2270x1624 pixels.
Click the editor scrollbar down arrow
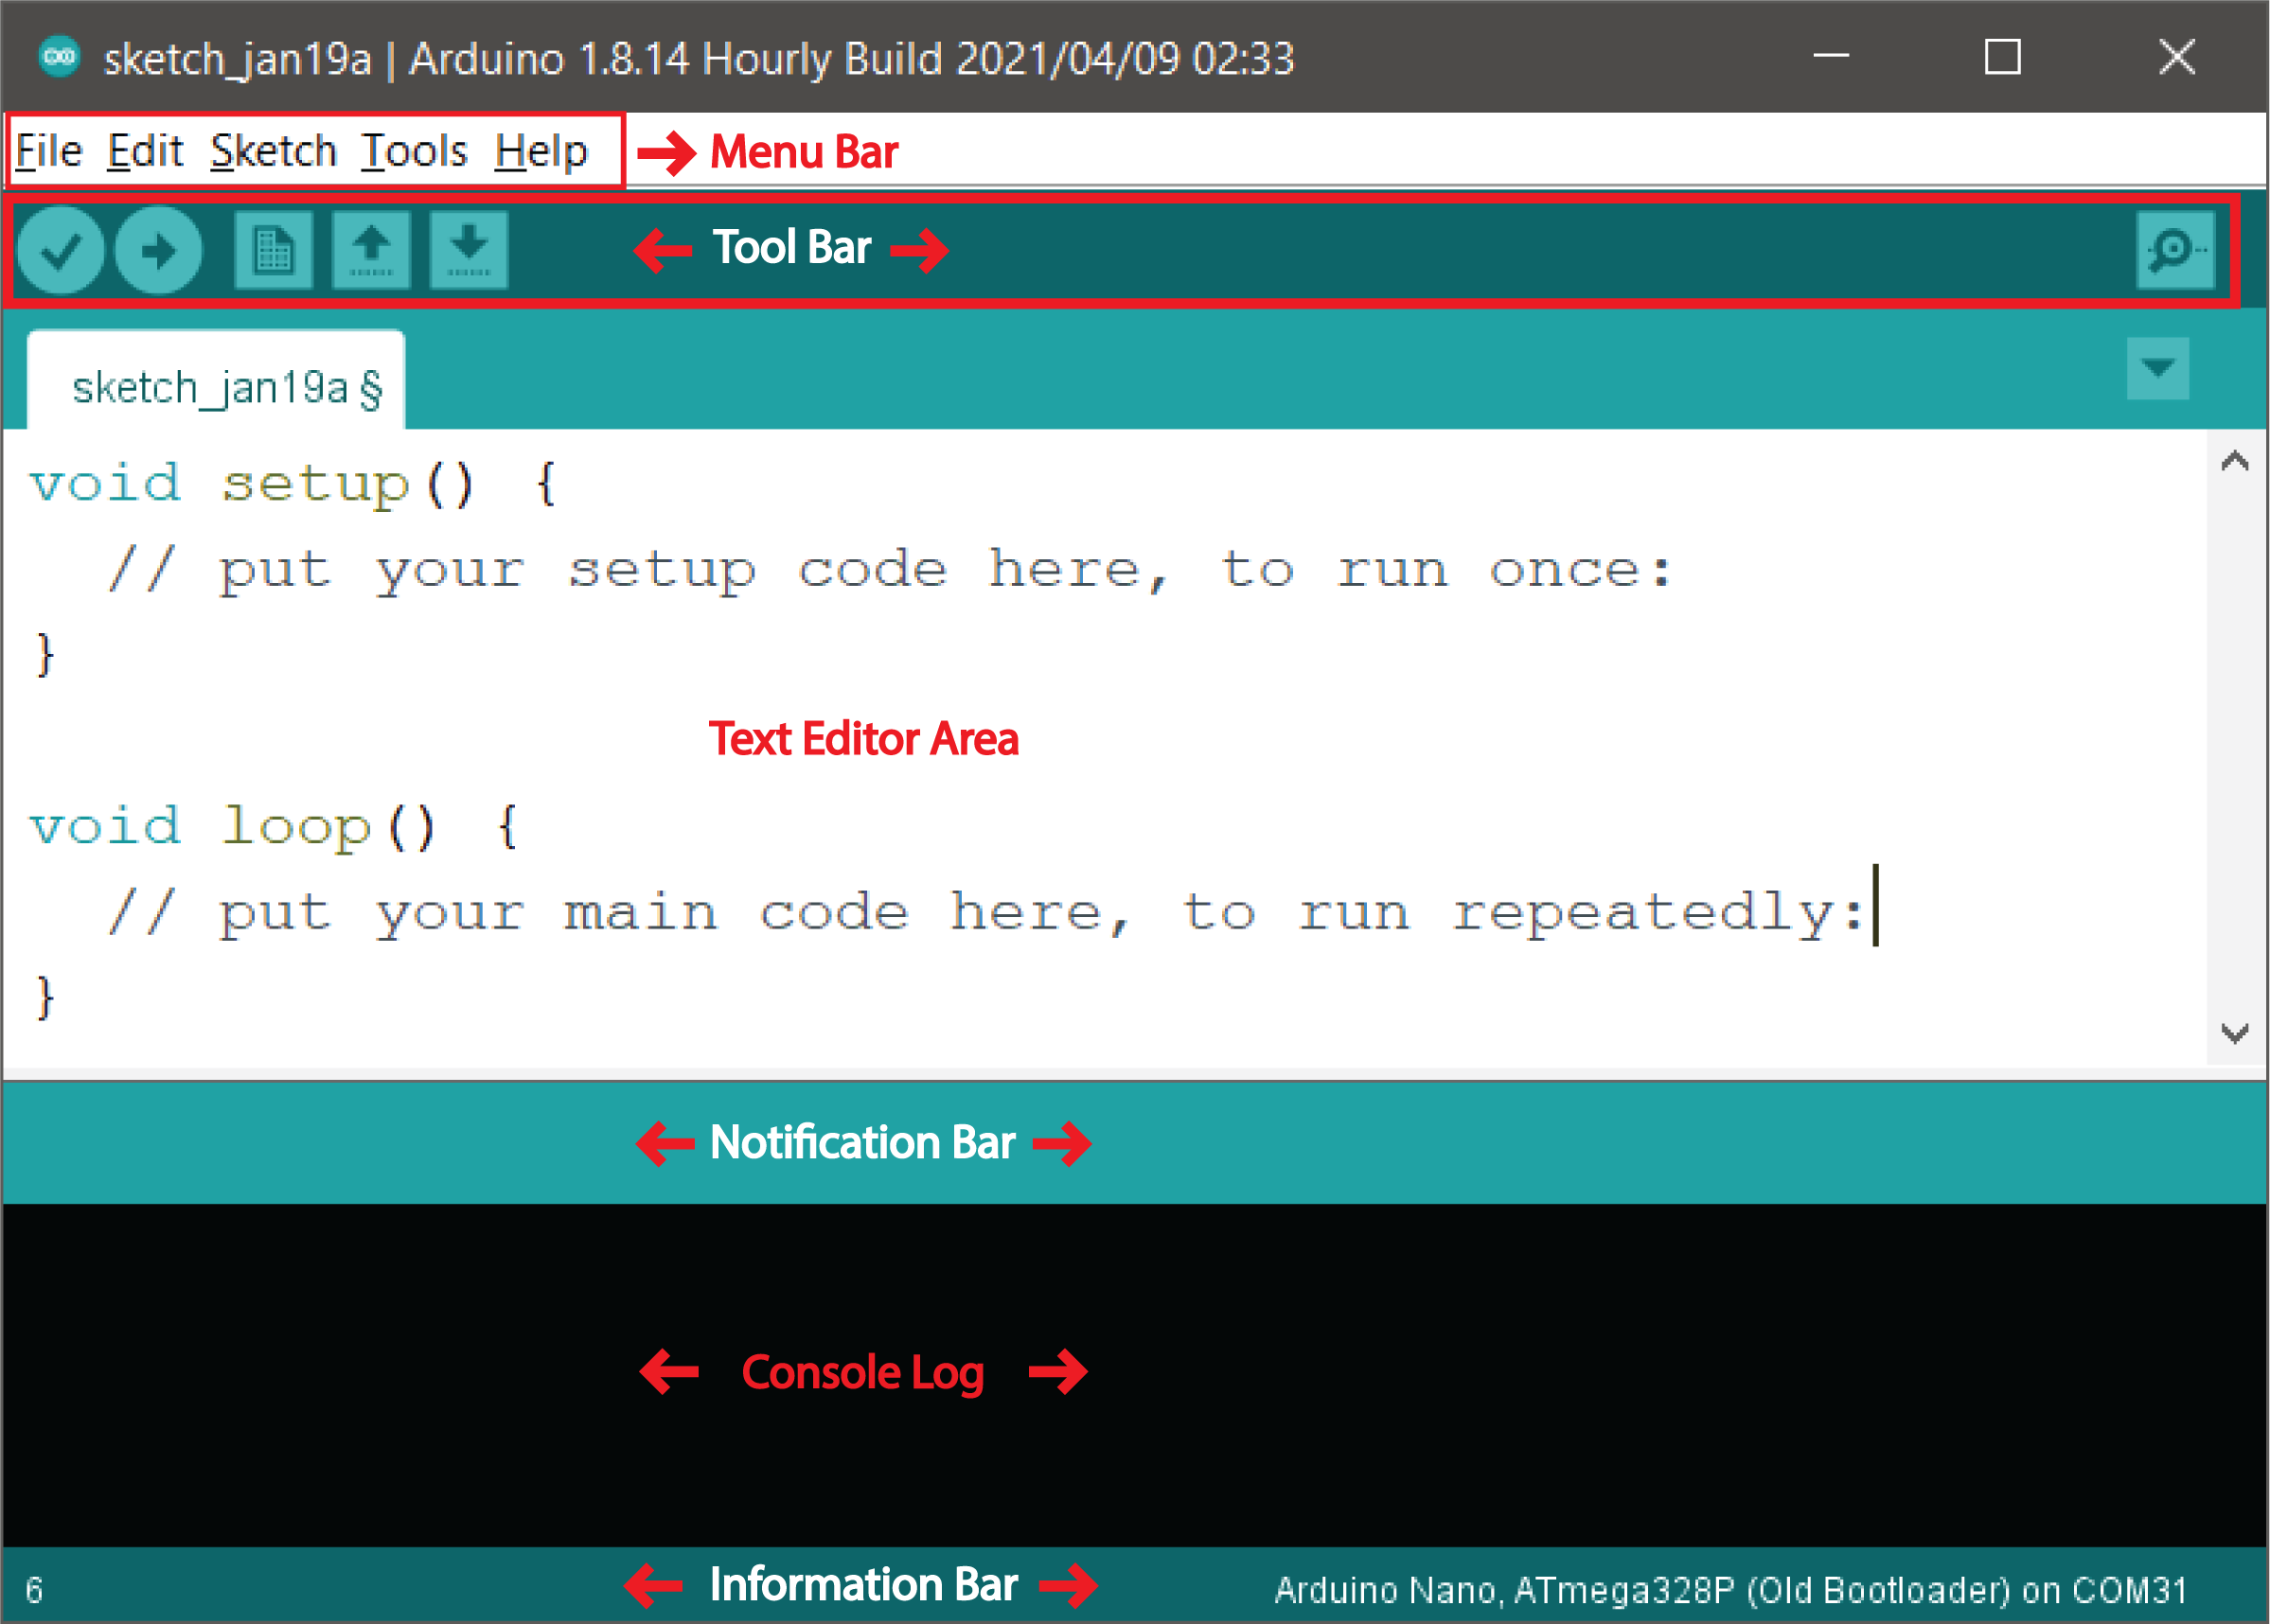pos(2235,1033)
